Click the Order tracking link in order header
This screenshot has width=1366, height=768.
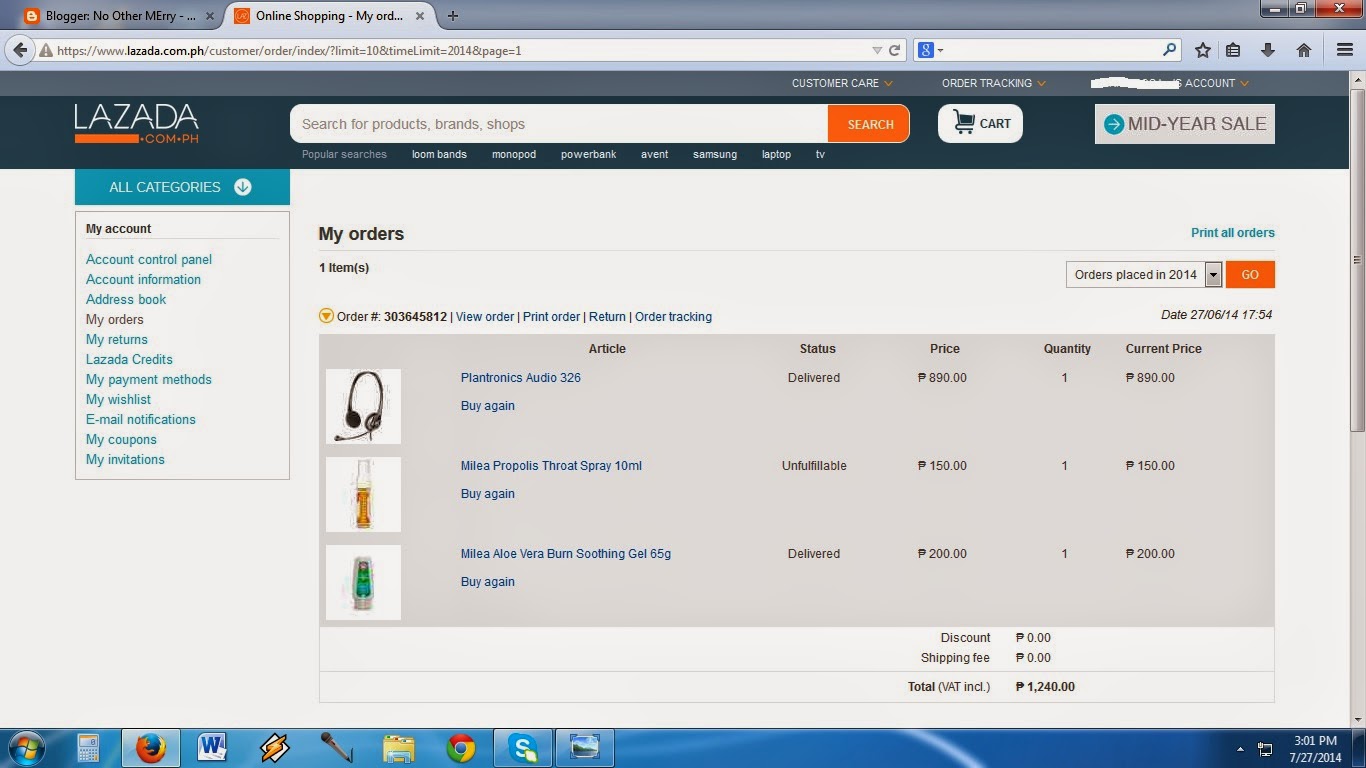[x=673, y=317]
